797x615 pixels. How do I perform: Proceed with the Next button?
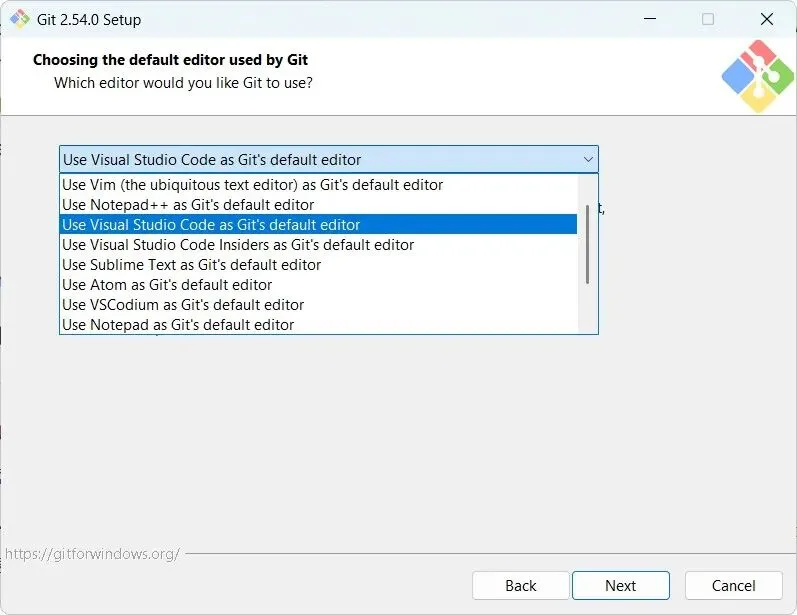pos(621,586)
